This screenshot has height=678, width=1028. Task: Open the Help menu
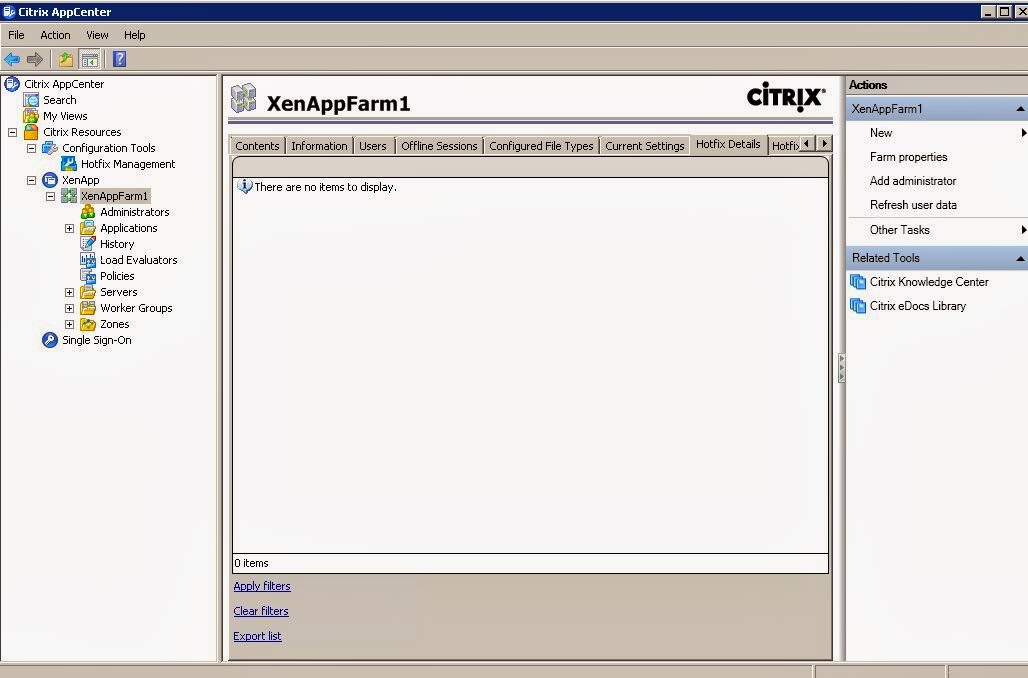click(x=134, y=35)
